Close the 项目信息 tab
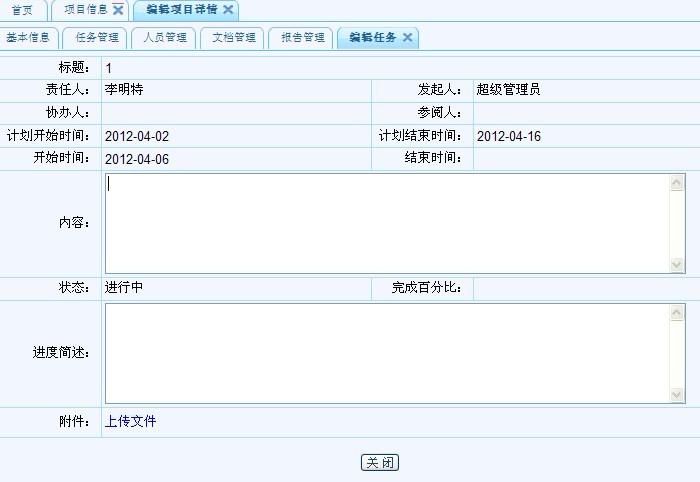Image resolution: width=700 pixels, height=482 pixels. tap(118, 10)
